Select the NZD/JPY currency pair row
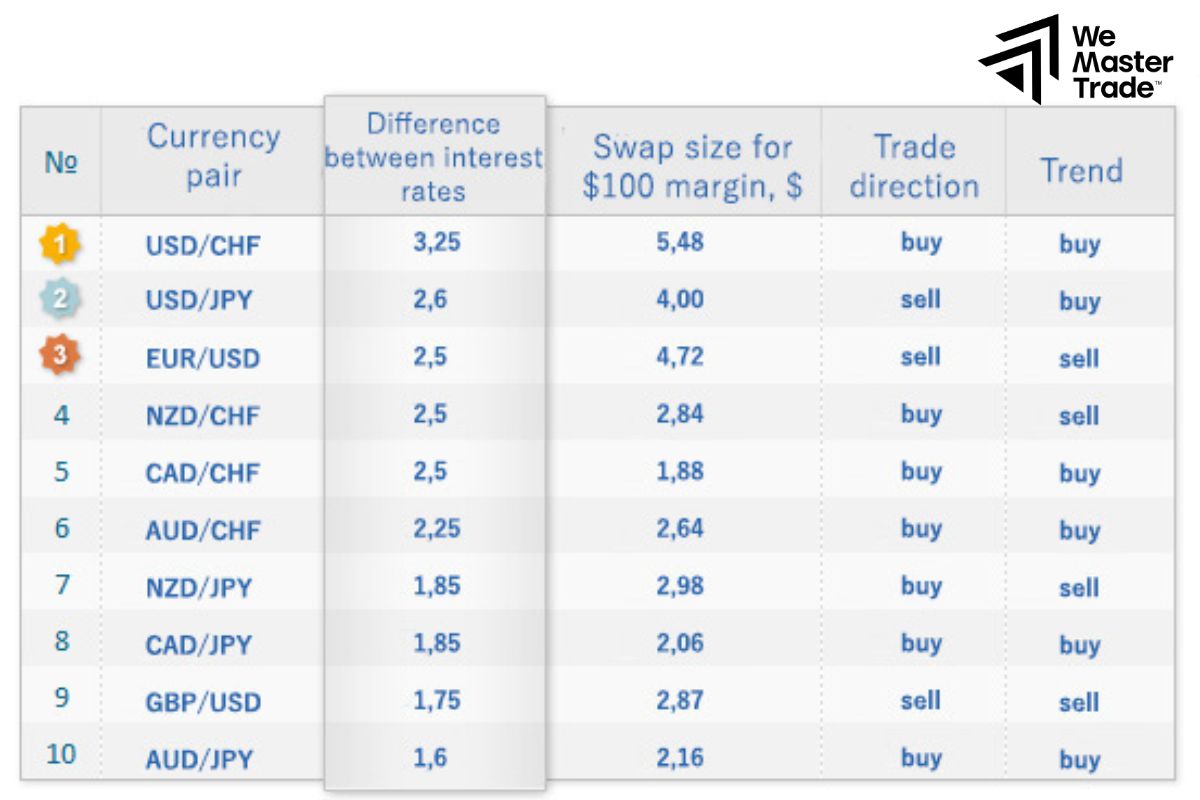Screen dimensions: 1200x800 (x=198, y=587)
